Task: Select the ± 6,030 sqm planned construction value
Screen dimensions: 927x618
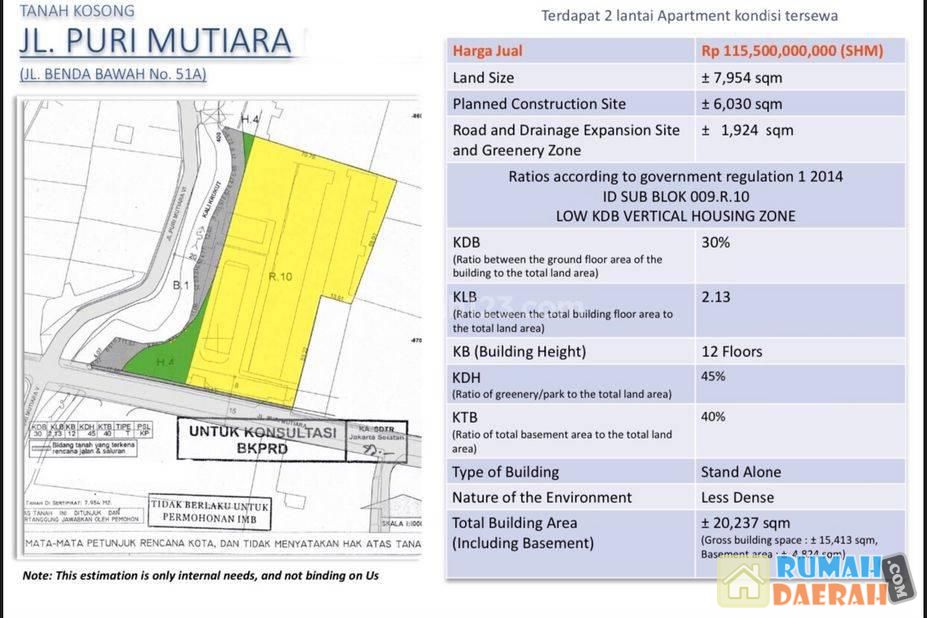Action: pos(742,104)
